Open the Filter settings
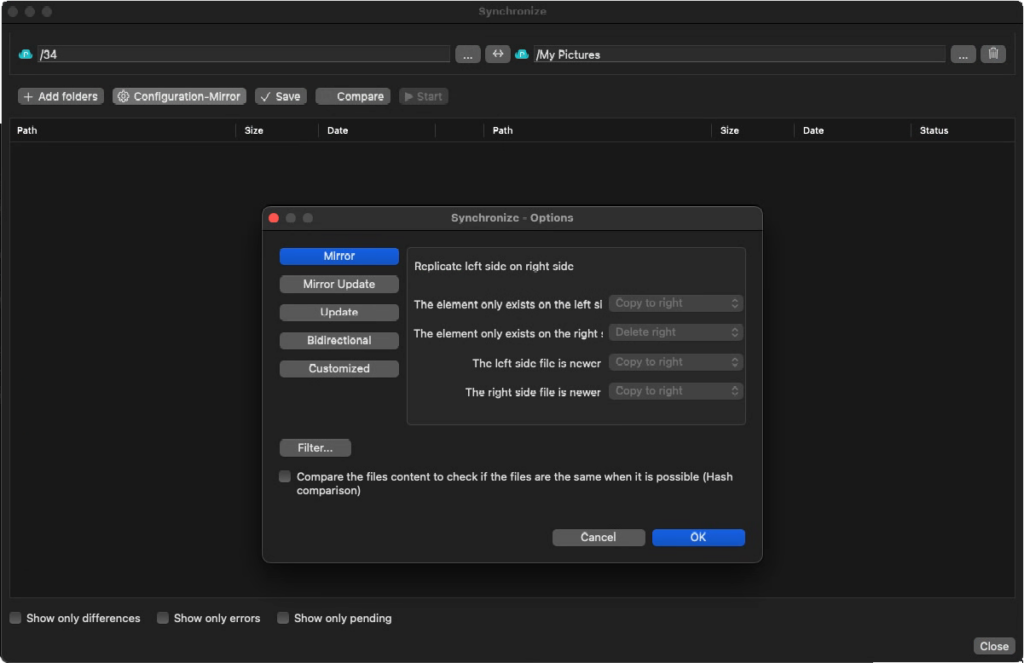 [314, 447]
